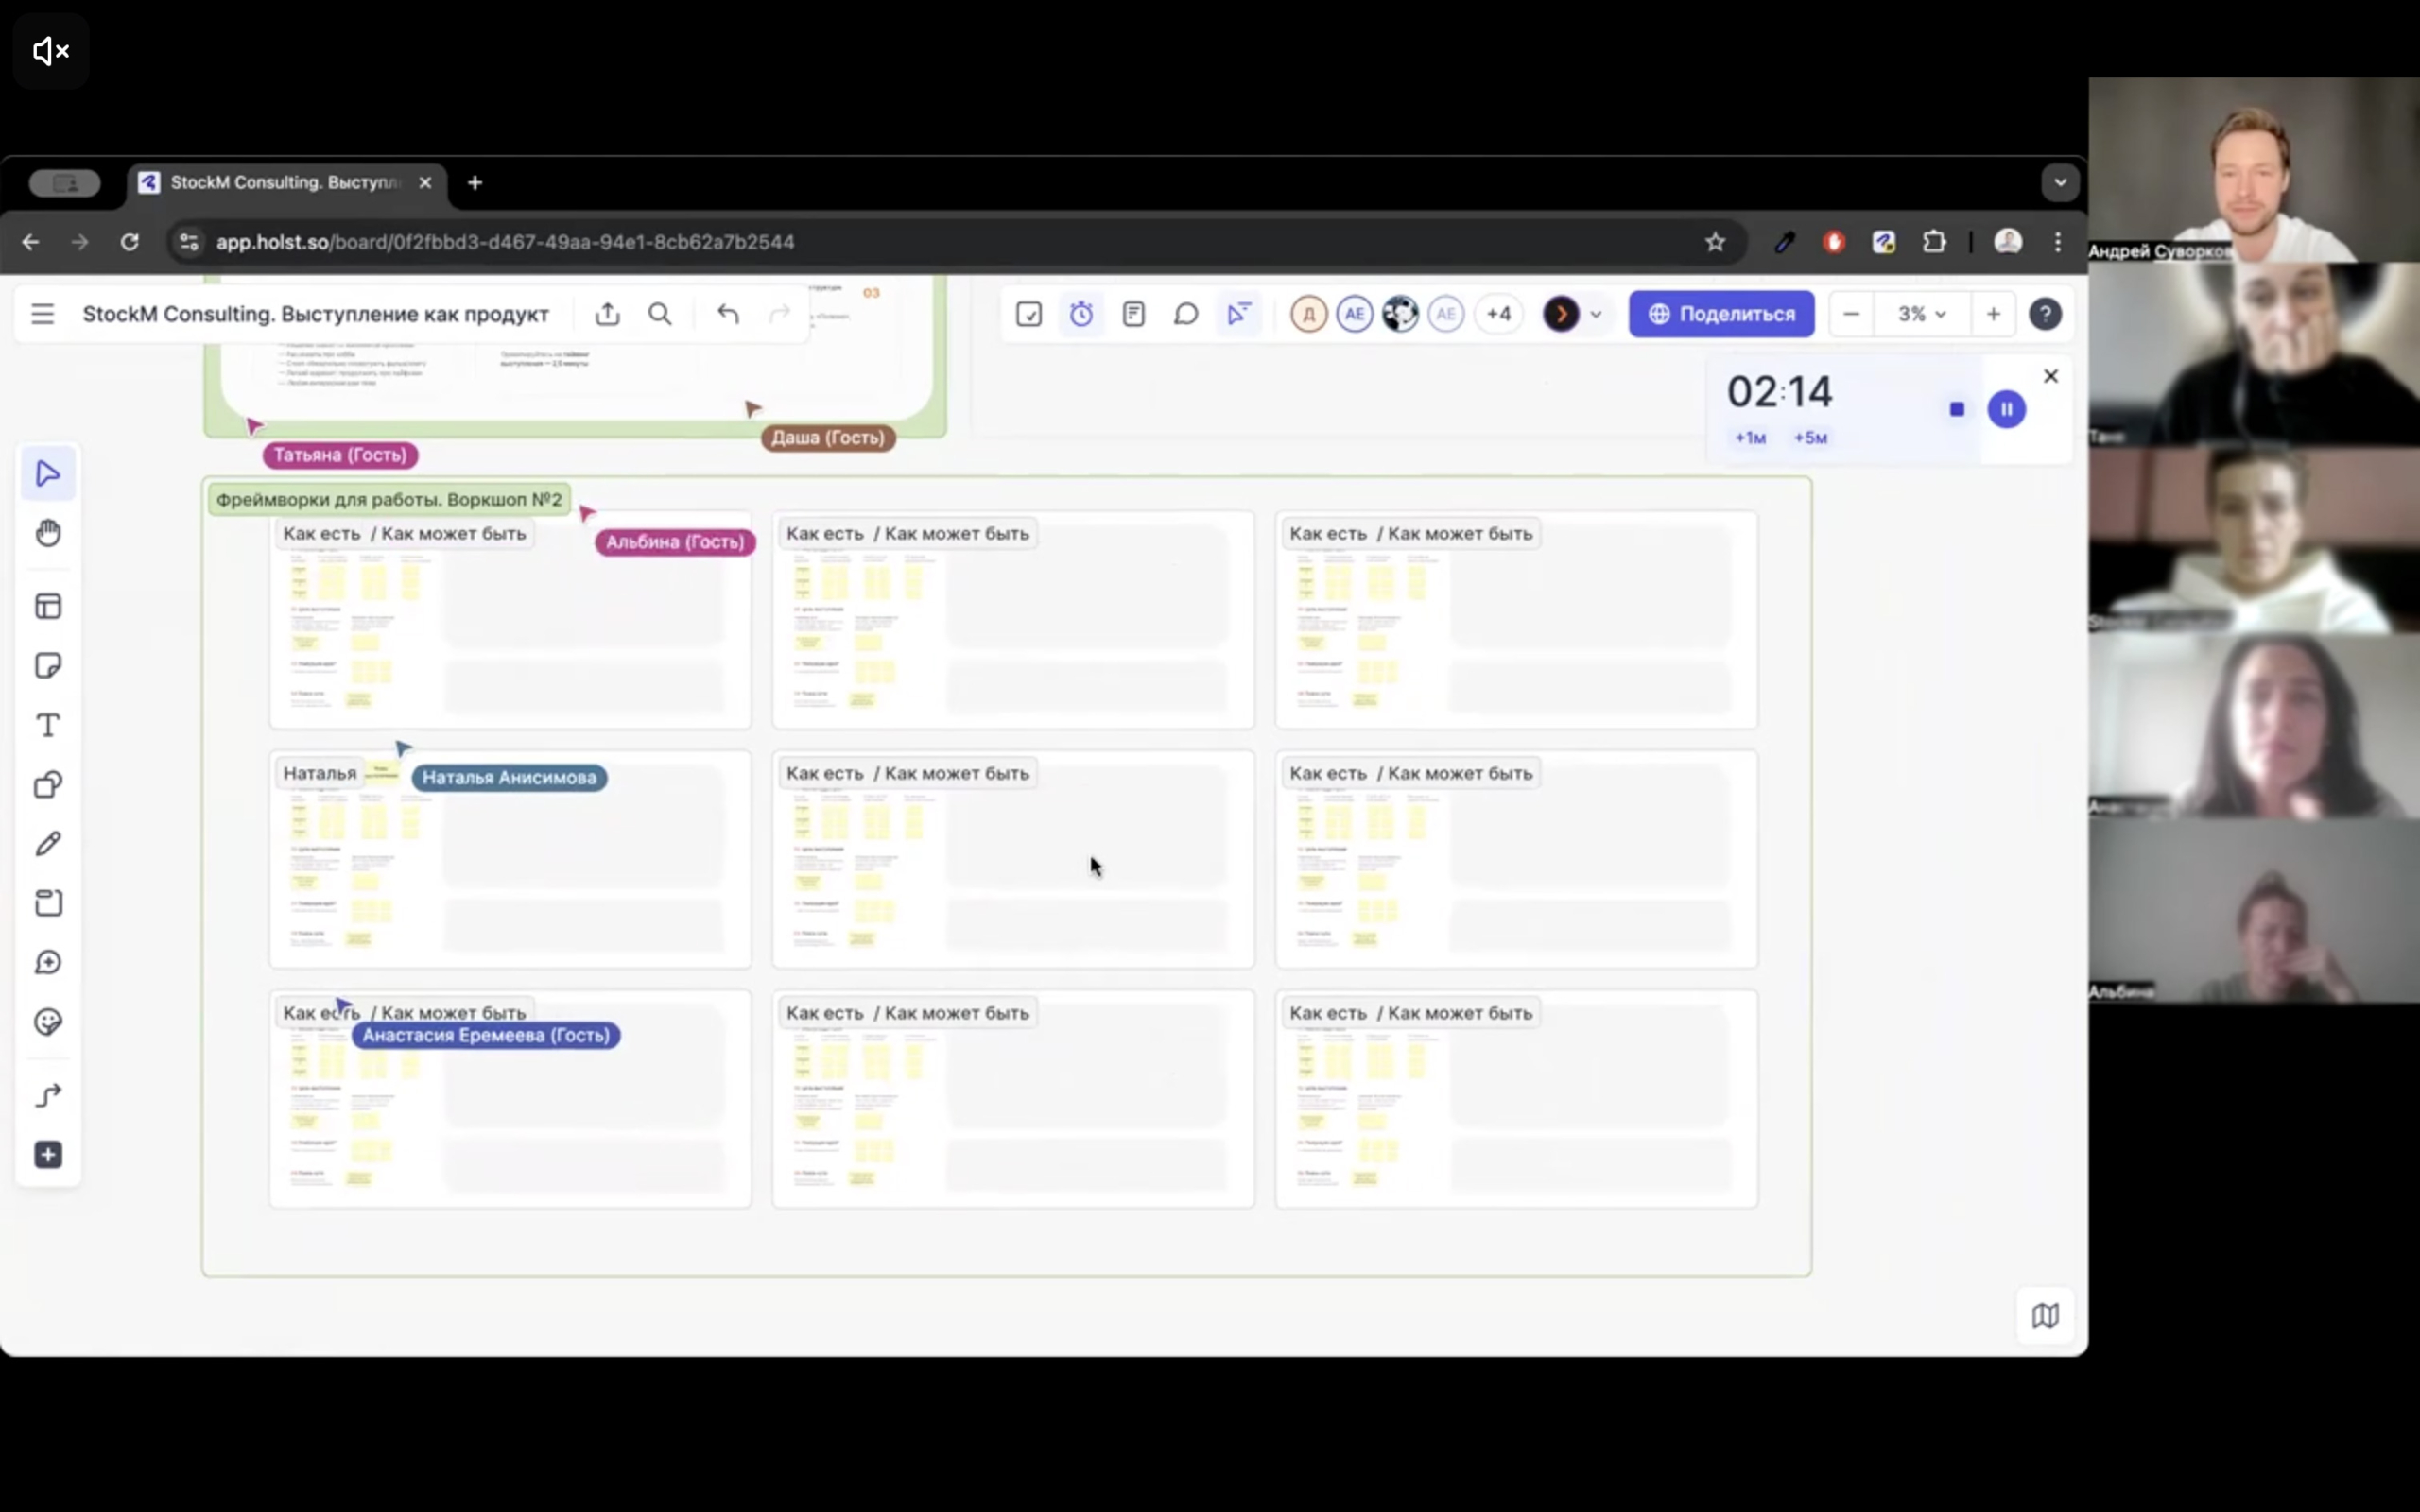Open the minimap icon

[2045, 1315]
